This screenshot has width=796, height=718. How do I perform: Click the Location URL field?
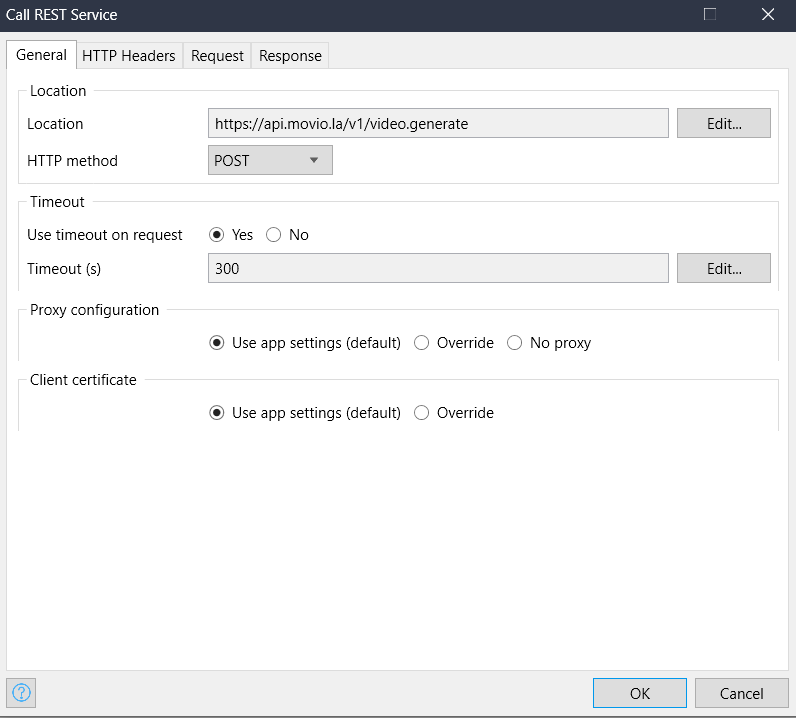coord(438,124)
